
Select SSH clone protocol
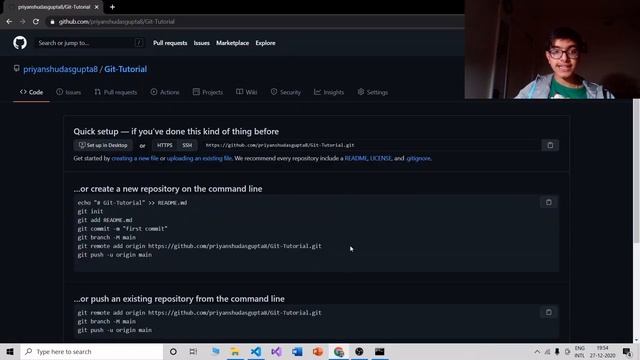point(187,145)
